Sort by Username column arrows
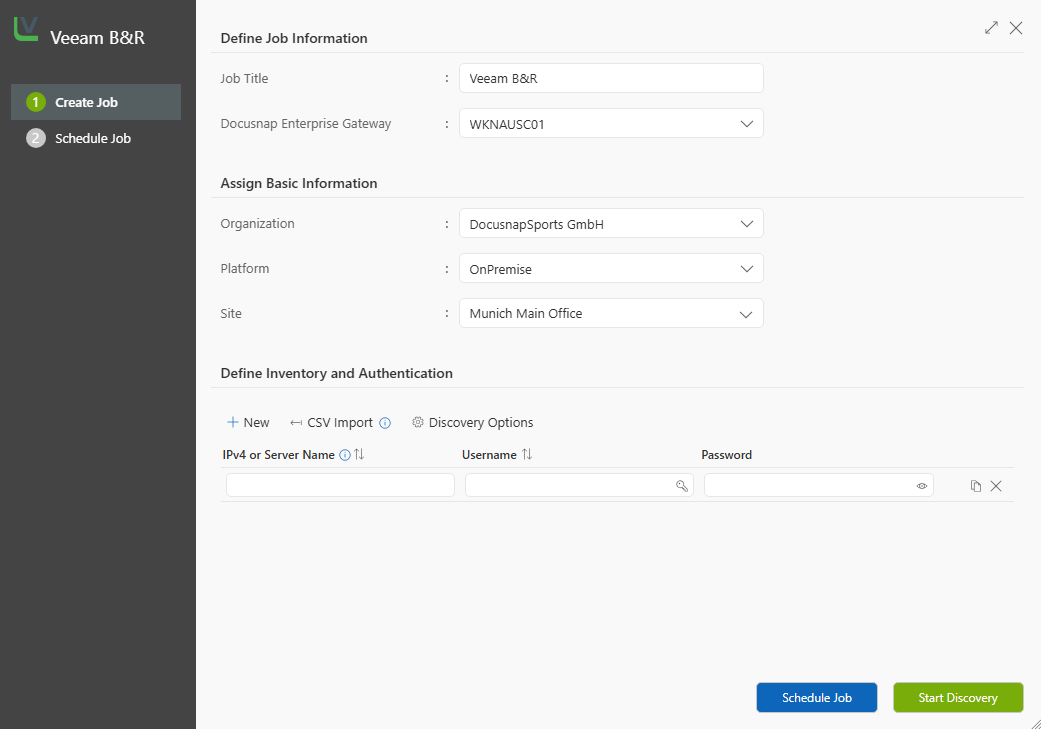Image resolution: width=1041 pixels, height=729 pixels. click(x=527, y=455)
